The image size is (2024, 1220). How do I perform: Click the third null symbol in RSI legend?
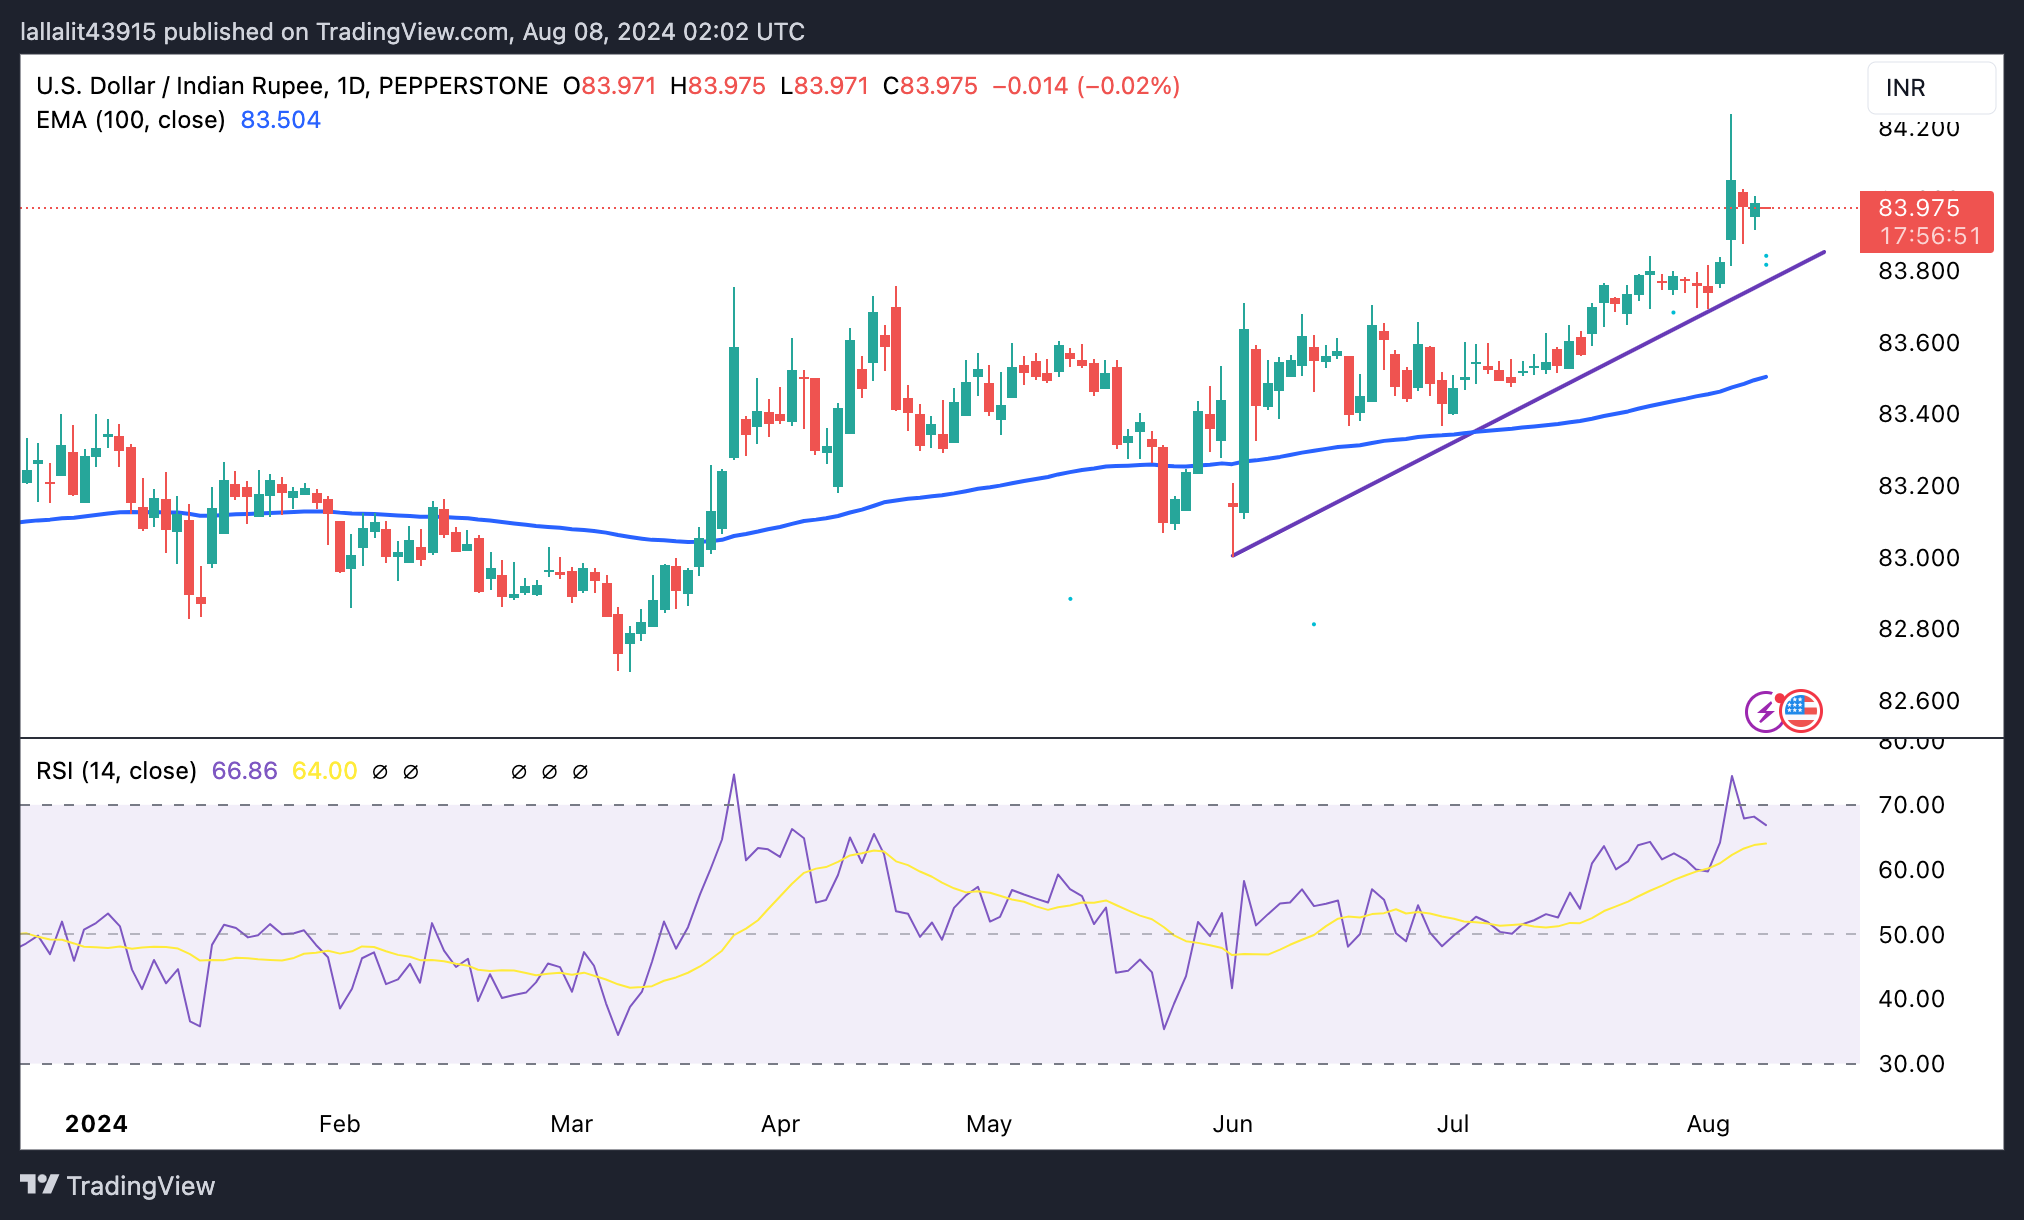(519, 772)
